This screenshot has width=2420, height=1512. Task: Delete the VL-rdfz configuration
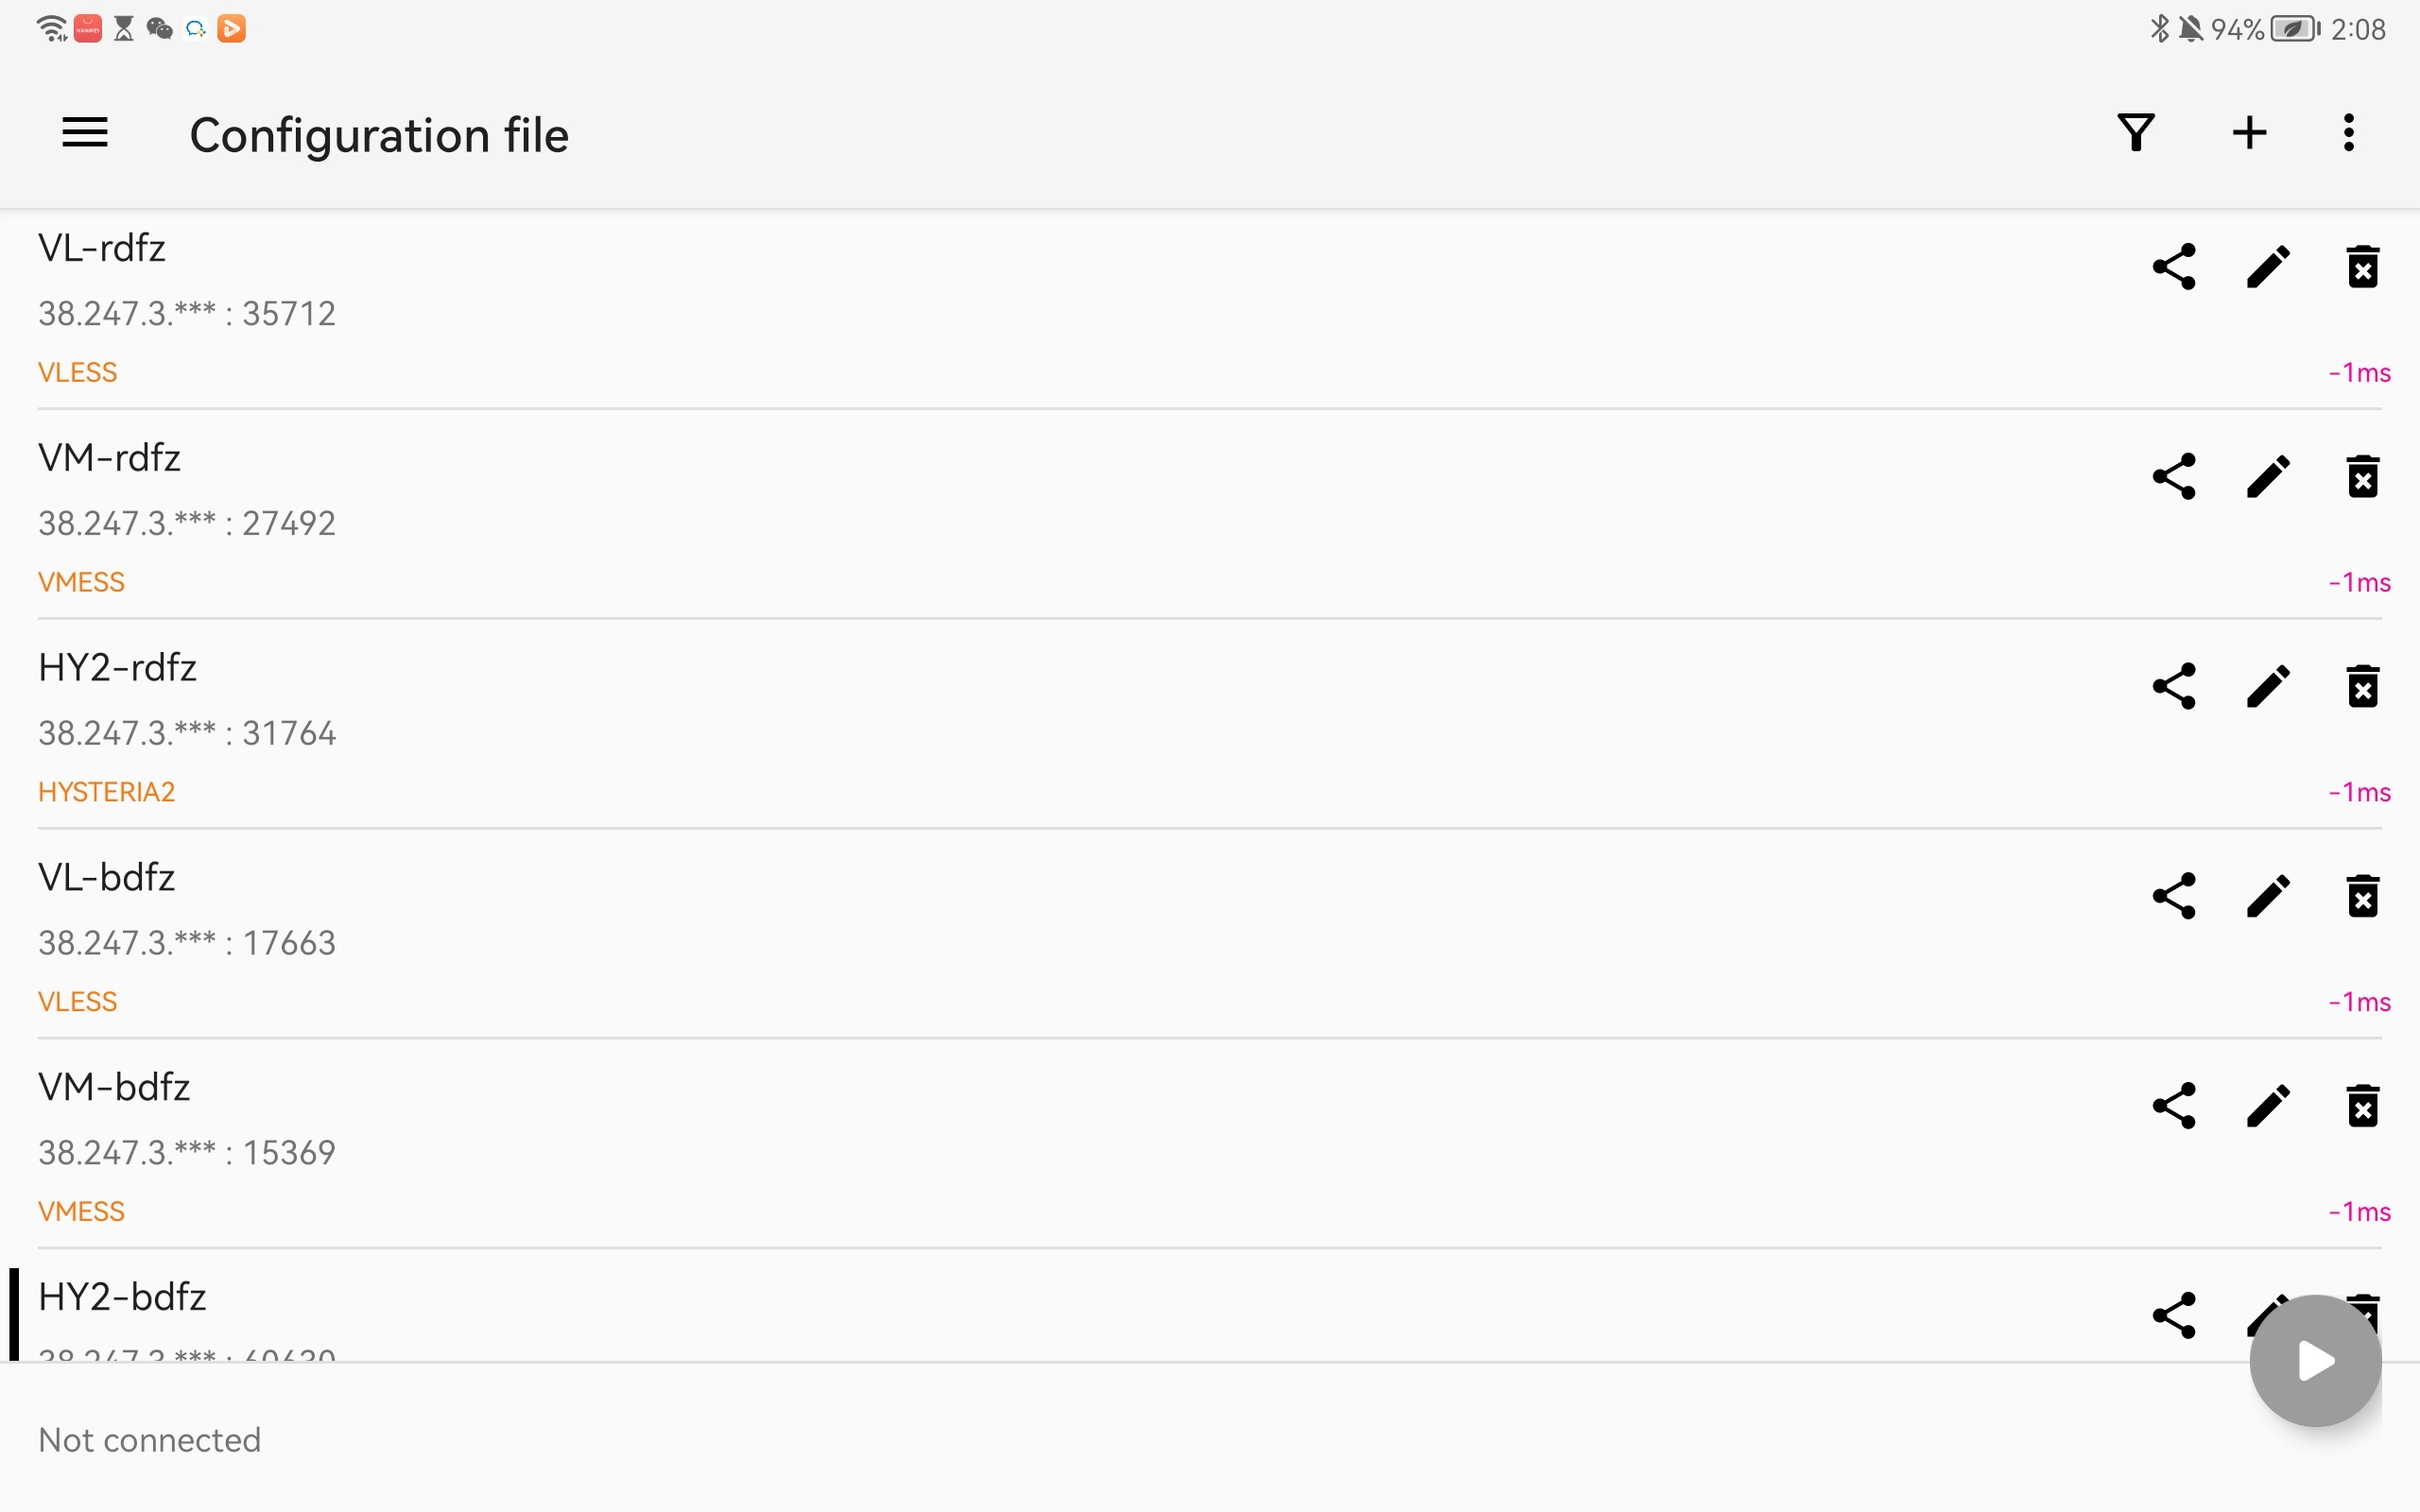[2362, 267]
